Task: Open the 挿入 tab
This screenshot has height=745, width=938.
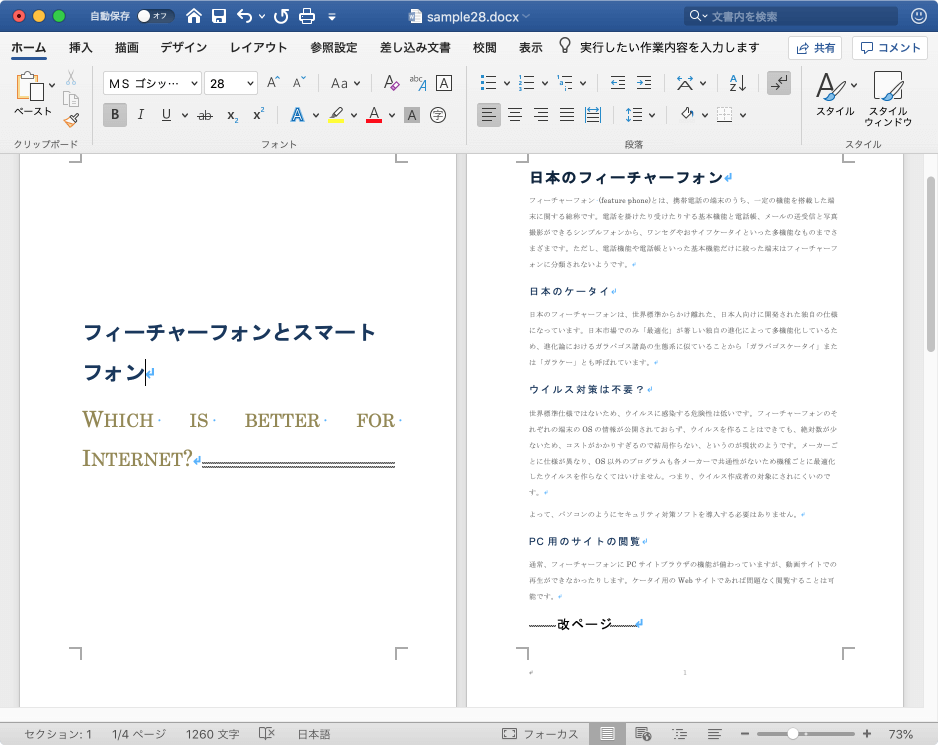Action: (81, 47)
